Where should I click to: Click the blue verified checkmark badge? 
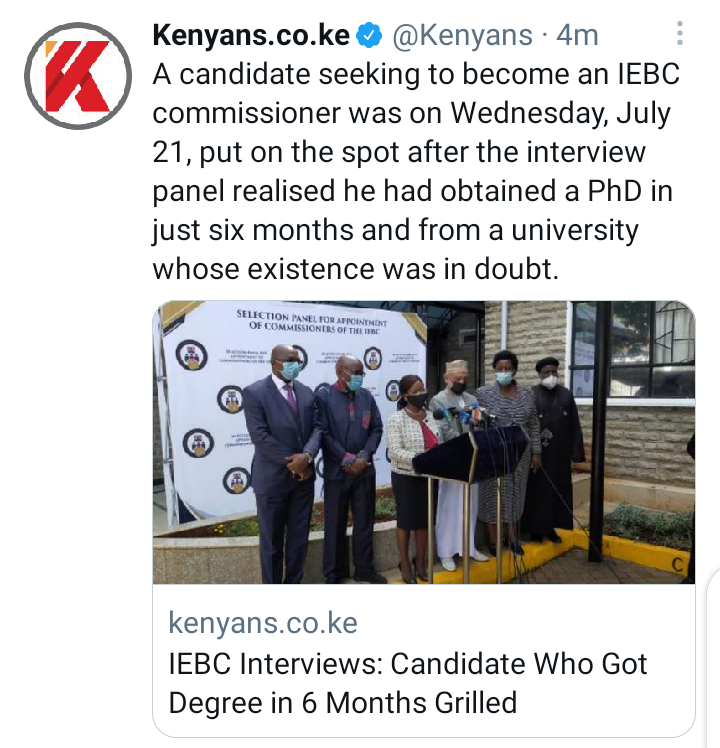click(370, 36)
